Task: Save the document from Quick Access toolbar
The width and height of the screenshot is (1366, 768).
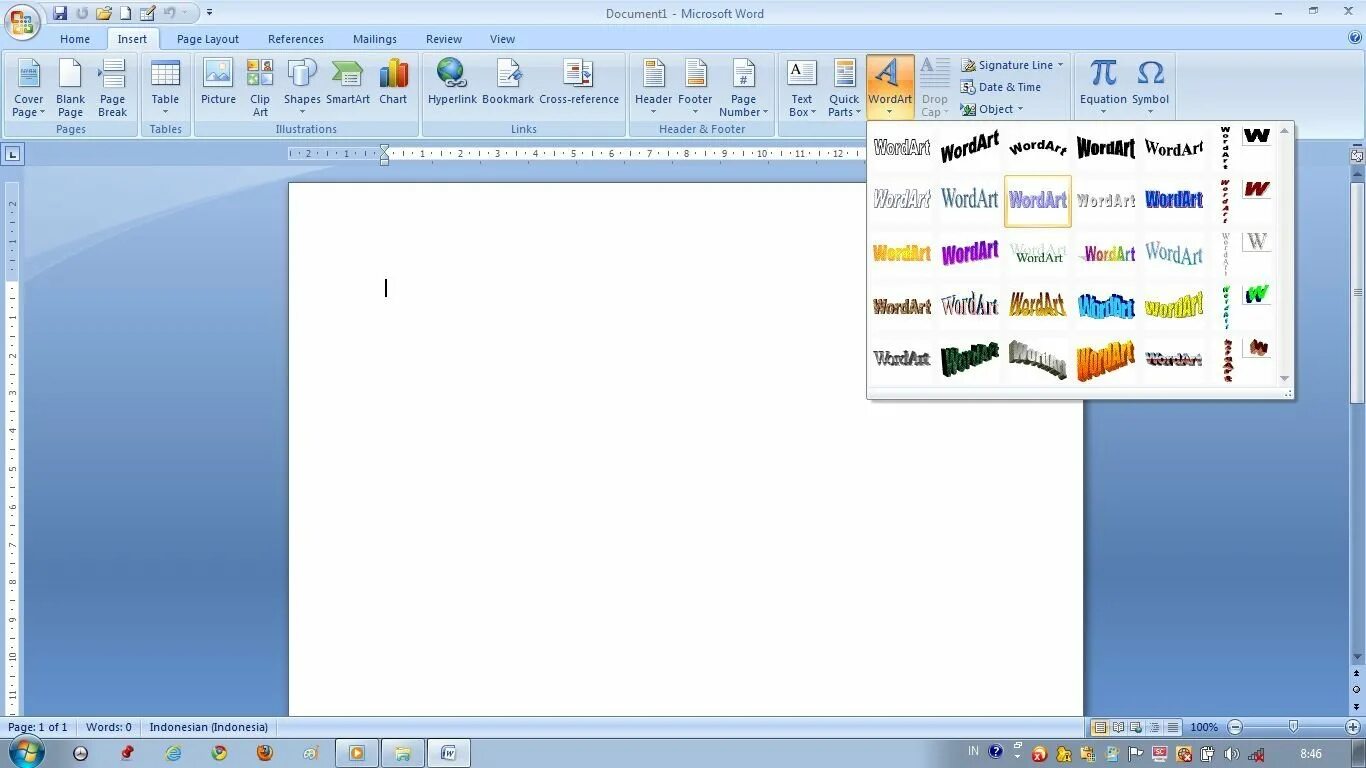Action: pyautogui.click(x=60, y=13)
